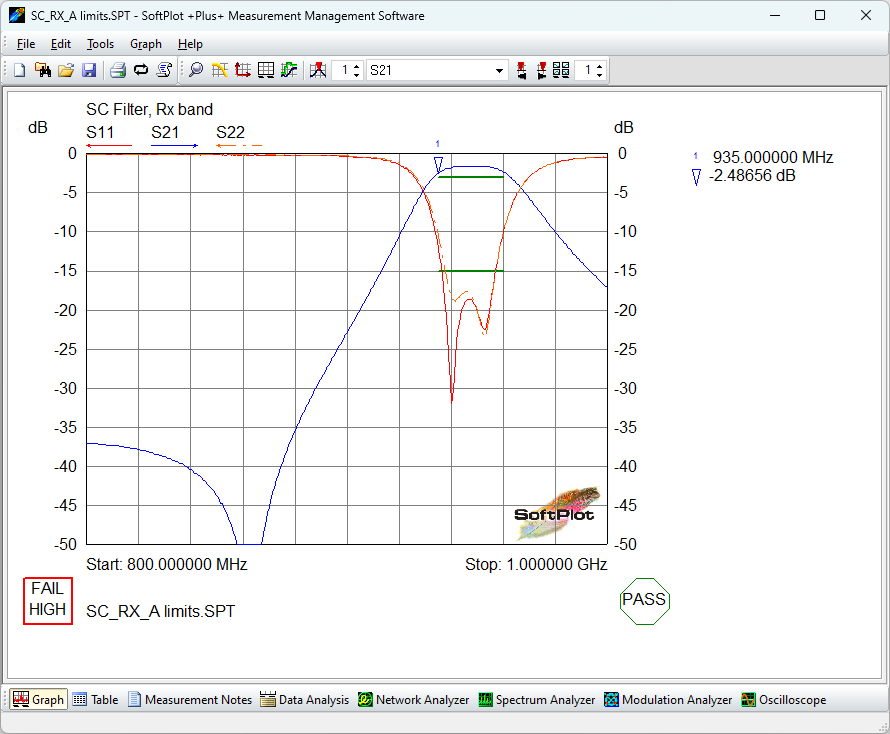Viewport: 890px width, 734px height.
Task: Click the New file icon in toolbar
Action: (x=19, y=70)
